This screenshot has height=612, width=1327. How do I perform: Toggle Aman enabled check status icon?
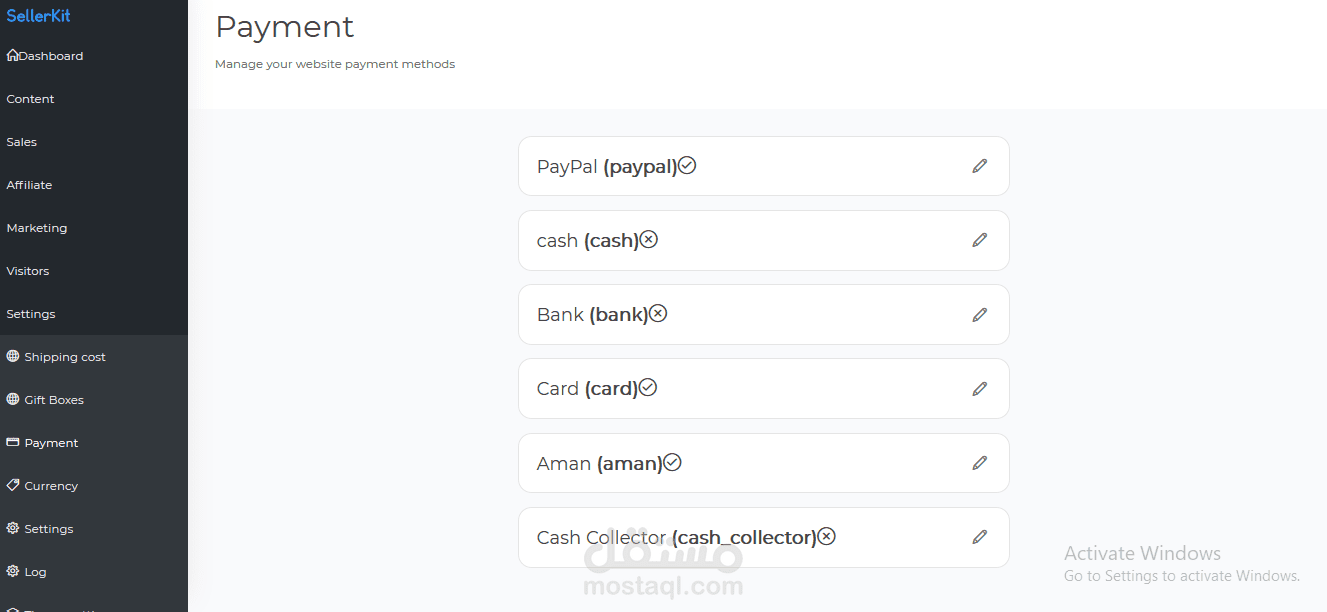click(672, 462)
